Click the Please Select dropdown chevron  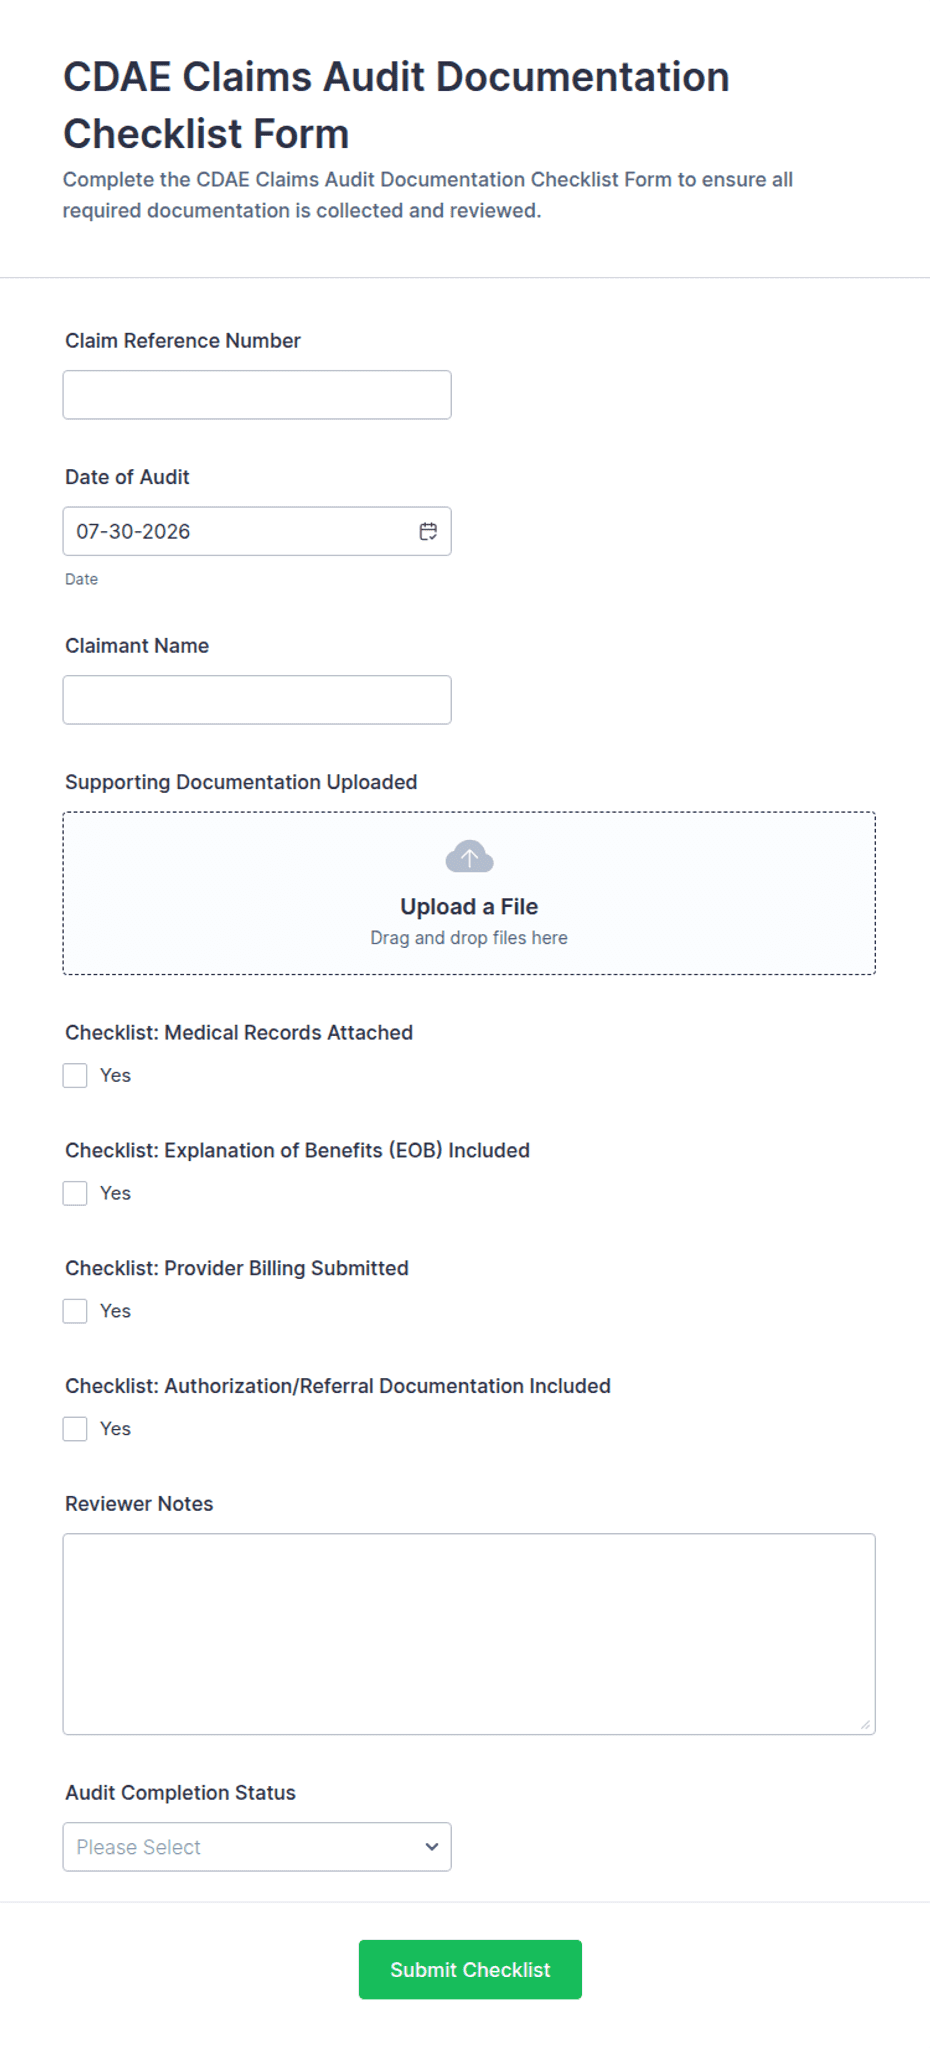432,1847
